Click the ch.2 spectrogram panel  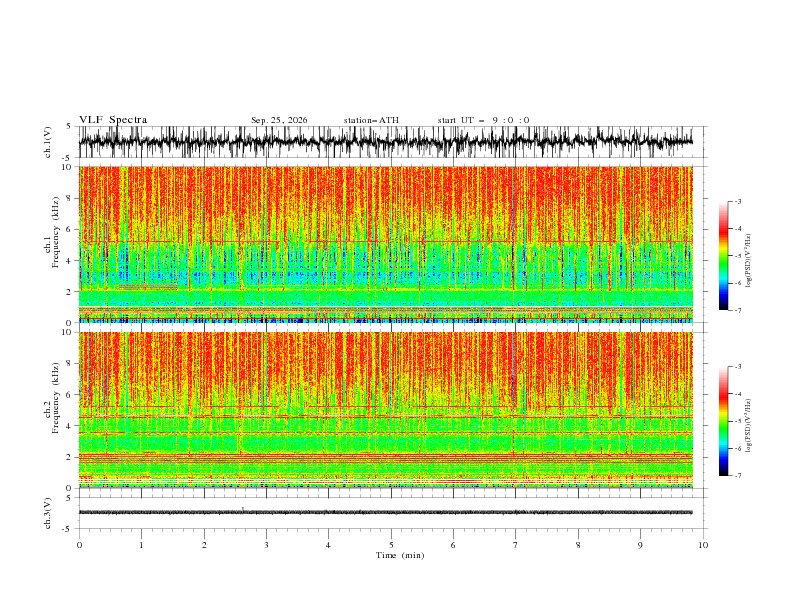(386, 410)
